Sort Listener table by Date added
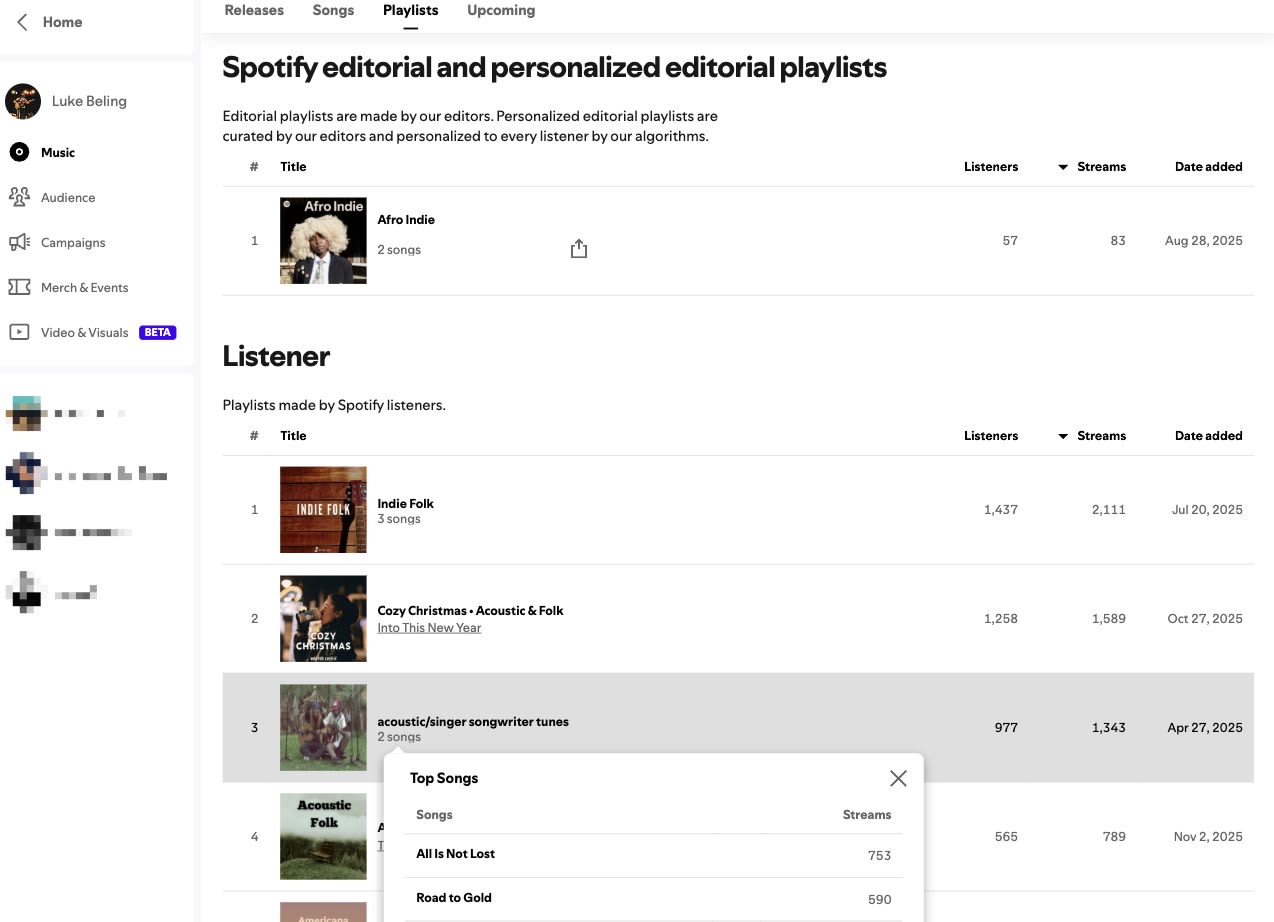Screen dimensions: 1274x922 (1208, 436)
